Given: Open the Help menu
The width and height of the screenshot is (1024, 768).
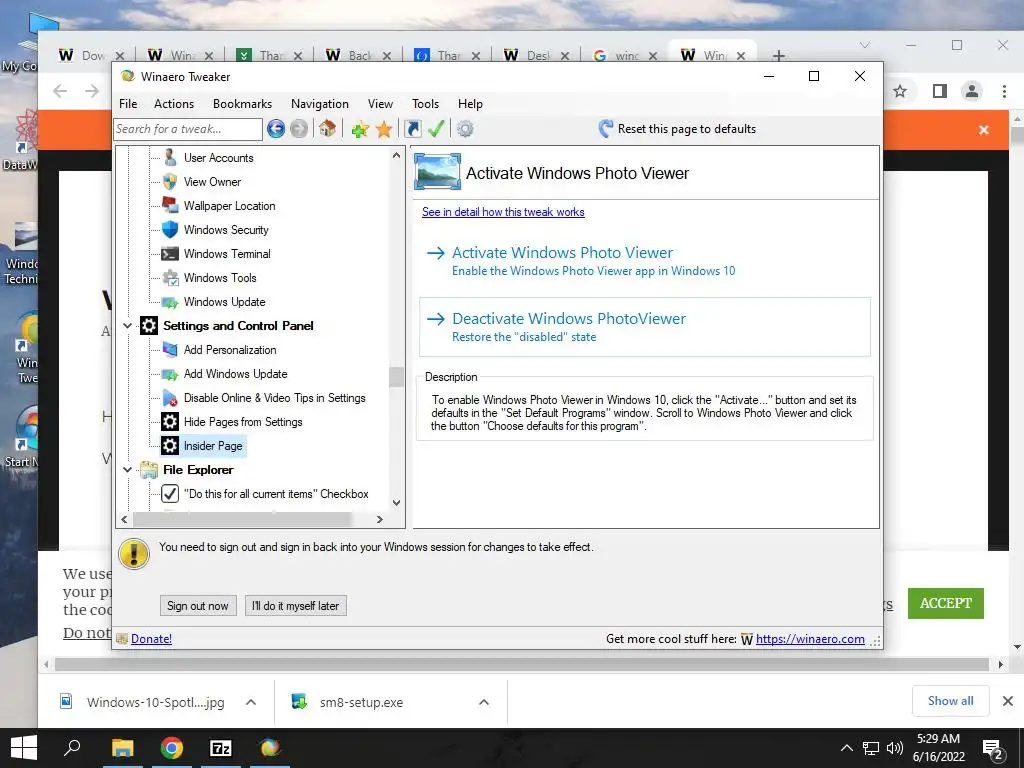Looking at the screenshot, I should (x=470, y=104).
